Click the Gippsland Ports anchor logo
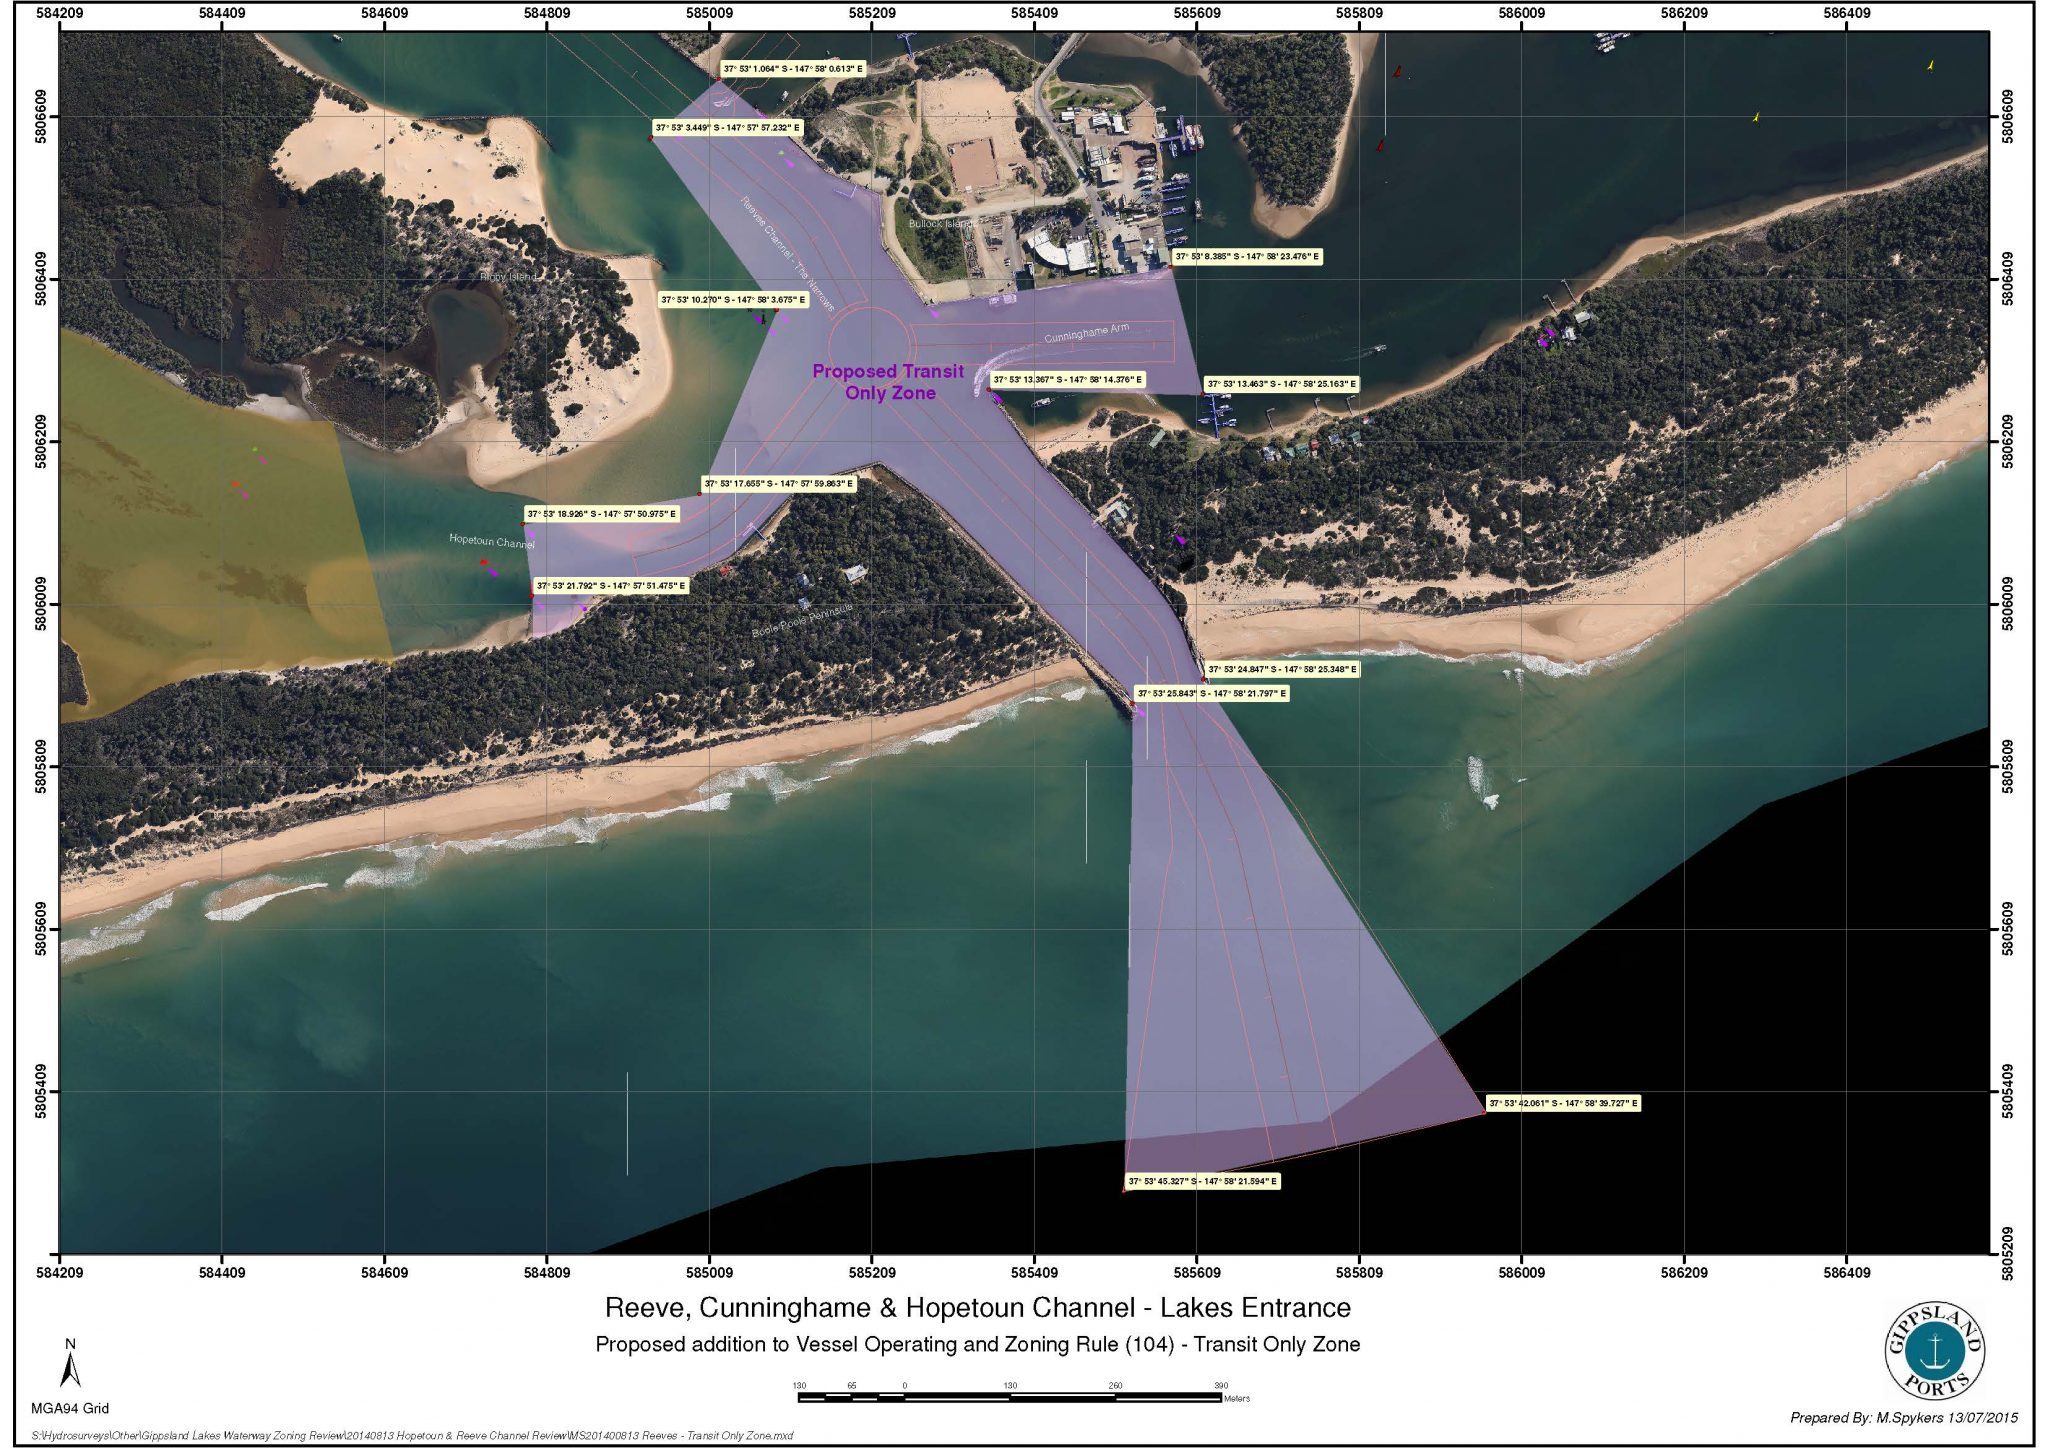Image resolution: width=2048 pixels, height=1448 pixels. [1935, 1351]
